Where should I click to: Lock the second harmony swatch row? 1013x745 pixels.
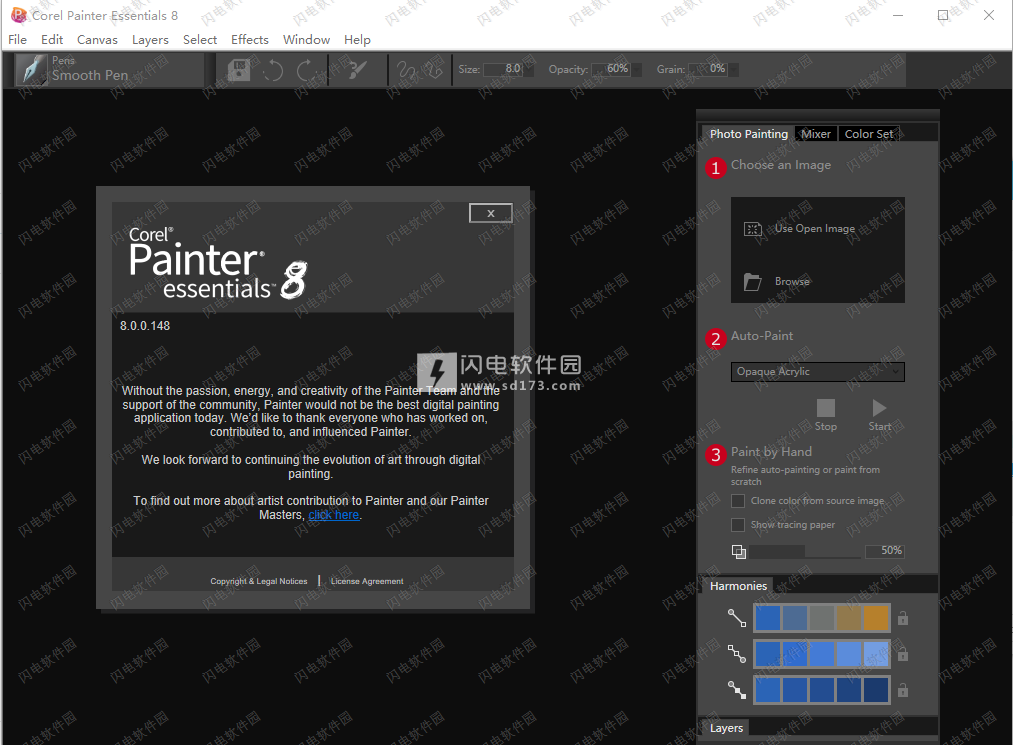903,655
